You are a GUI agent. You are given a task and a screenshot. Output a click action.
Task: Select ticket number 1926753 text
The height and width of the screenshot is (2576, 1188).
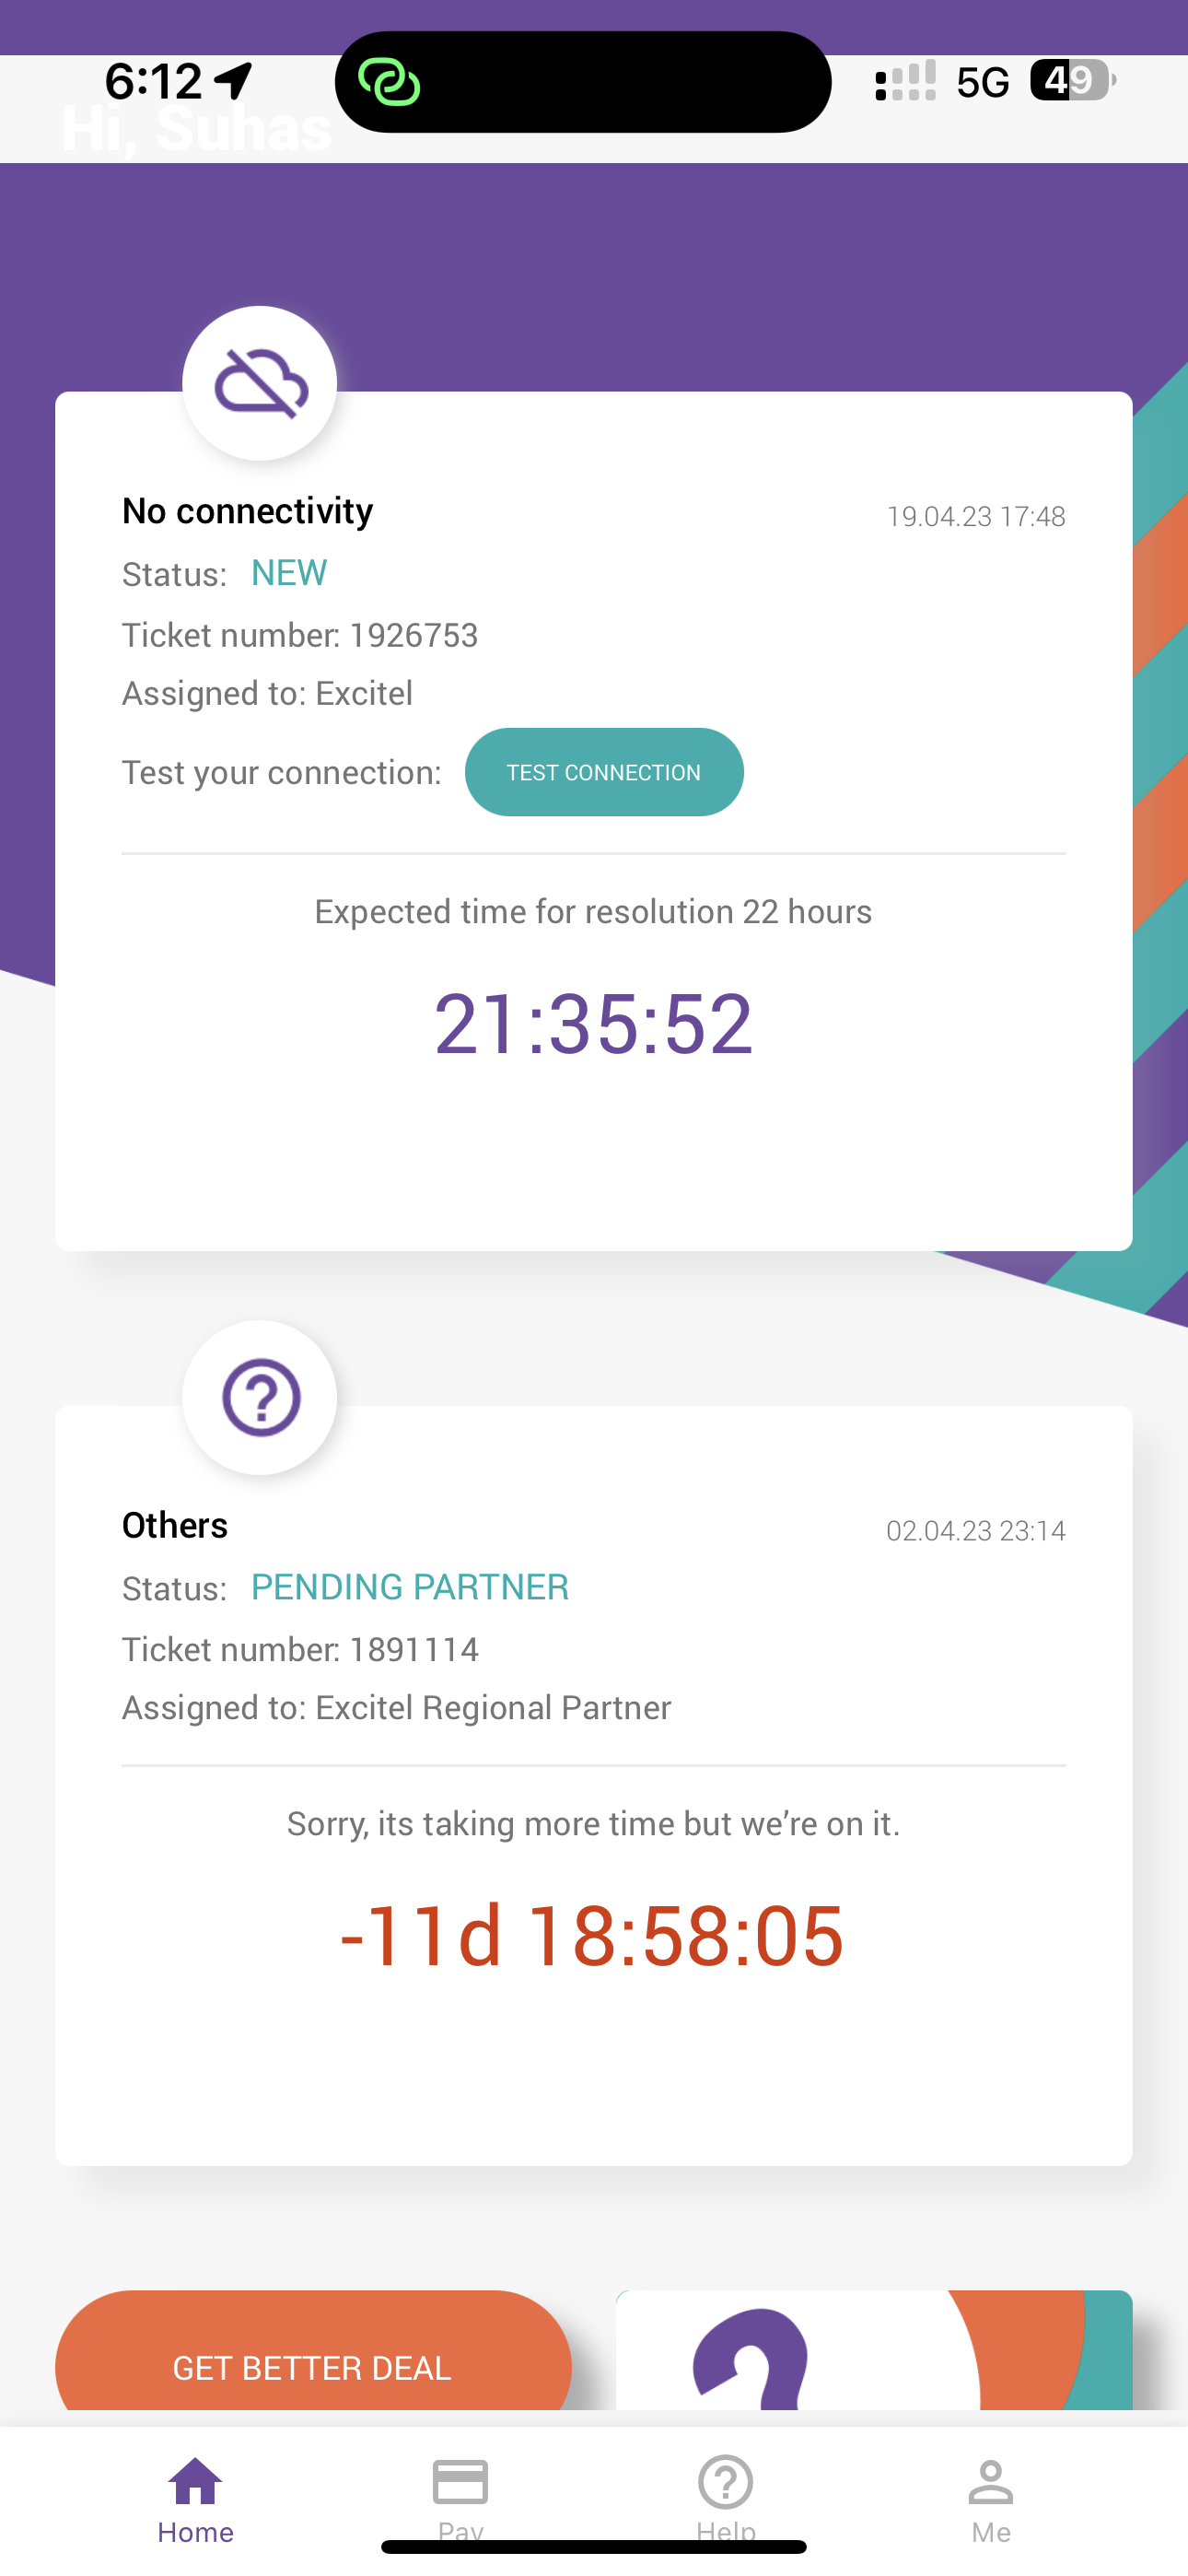point(300,635)
